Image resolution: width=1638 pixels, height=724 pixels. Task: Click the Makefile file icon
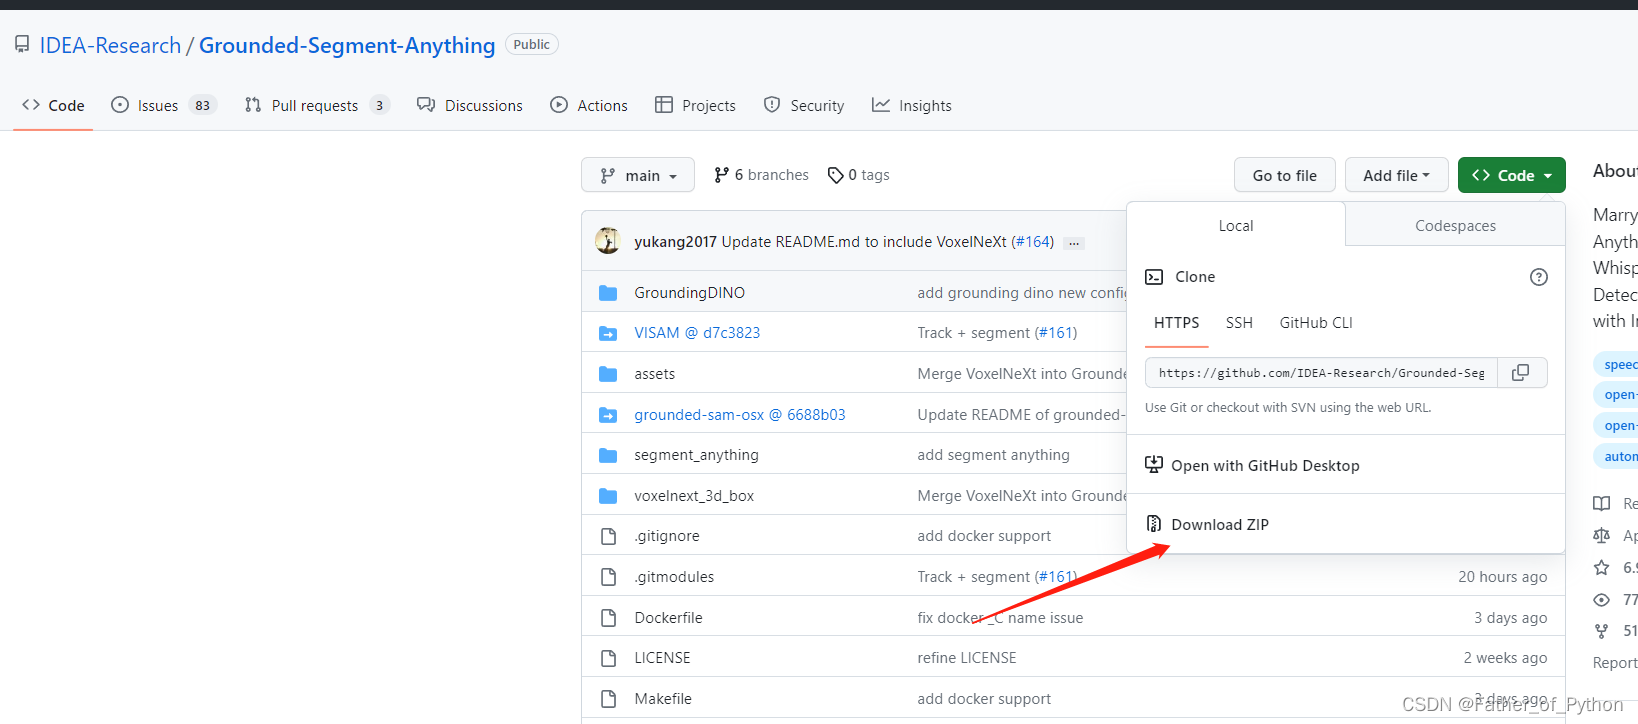tap(608, 699)
